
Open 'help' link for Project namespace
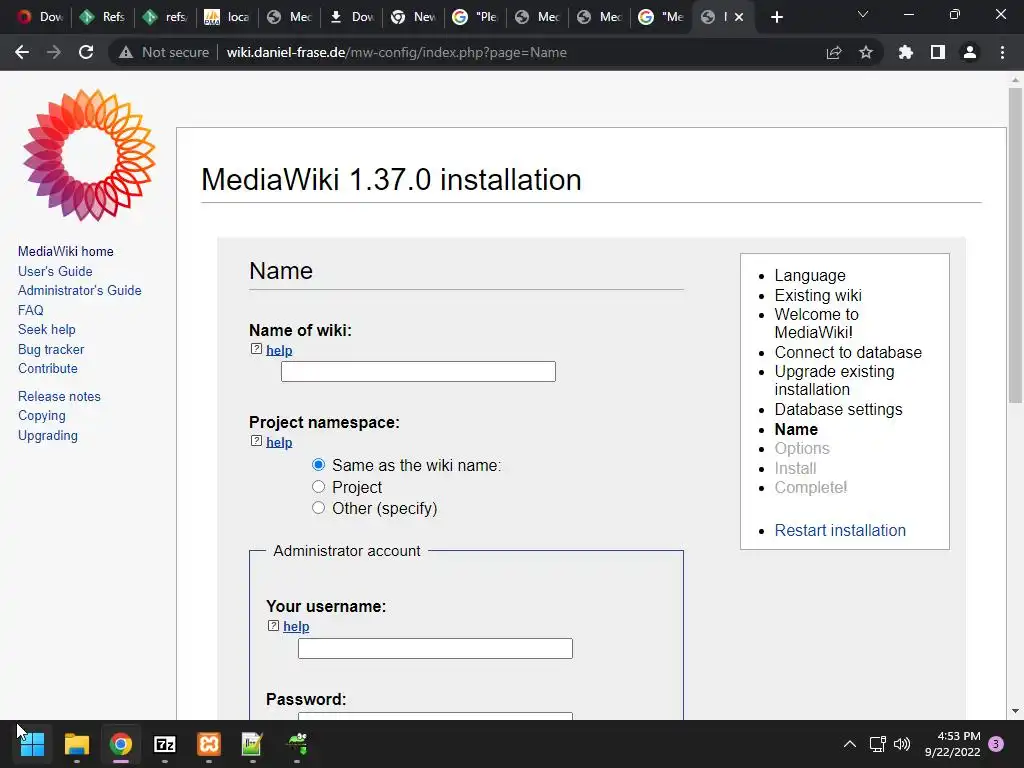(x=279, y=442)
